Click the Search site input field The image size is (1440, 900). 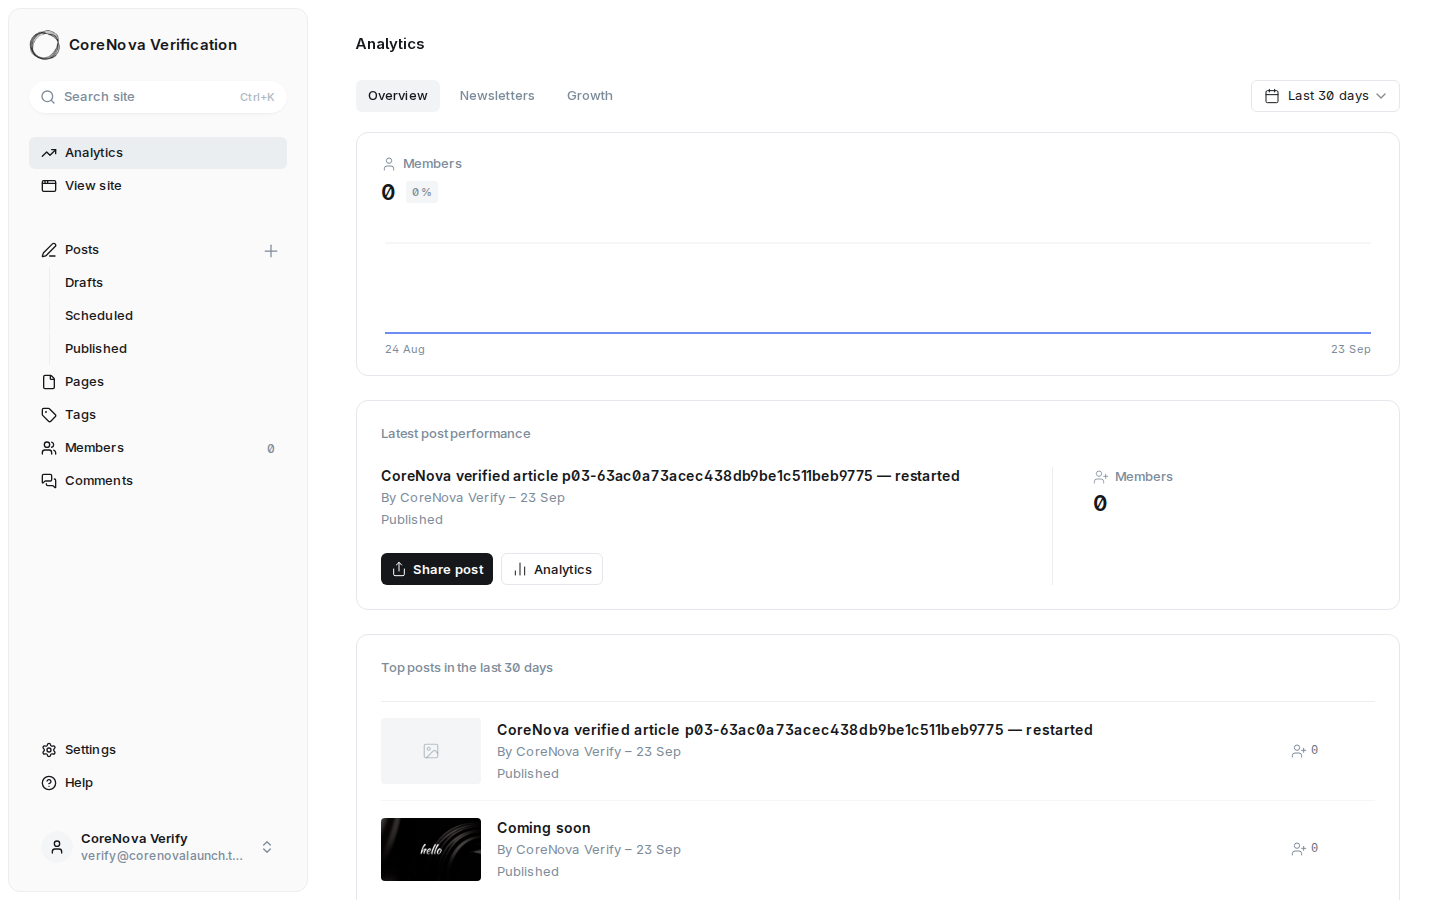[158, 97]
